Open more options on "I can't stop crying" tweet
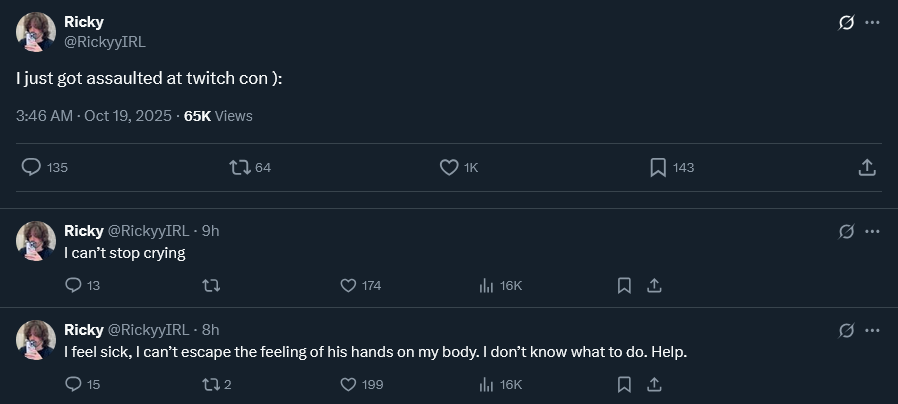The width and height of the screenshot is (898, 404). coord(872,231)
